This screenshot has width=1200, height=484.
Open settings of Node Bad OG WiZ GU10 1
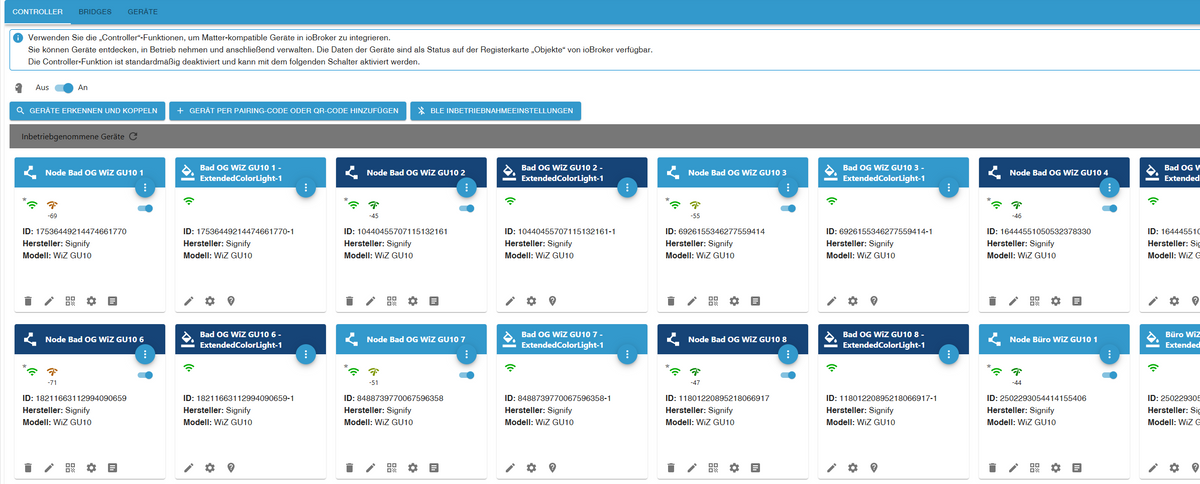pos(91,300)
